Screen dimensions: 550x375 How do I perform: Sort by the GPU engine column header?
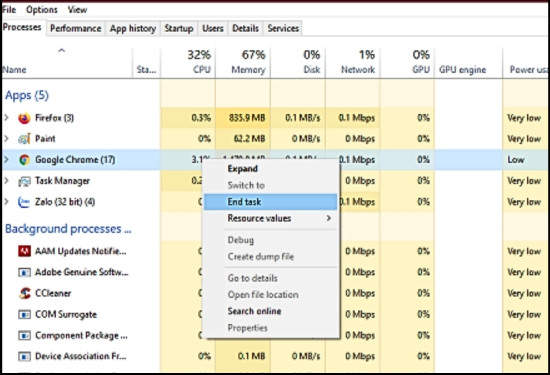click(468, 62)
